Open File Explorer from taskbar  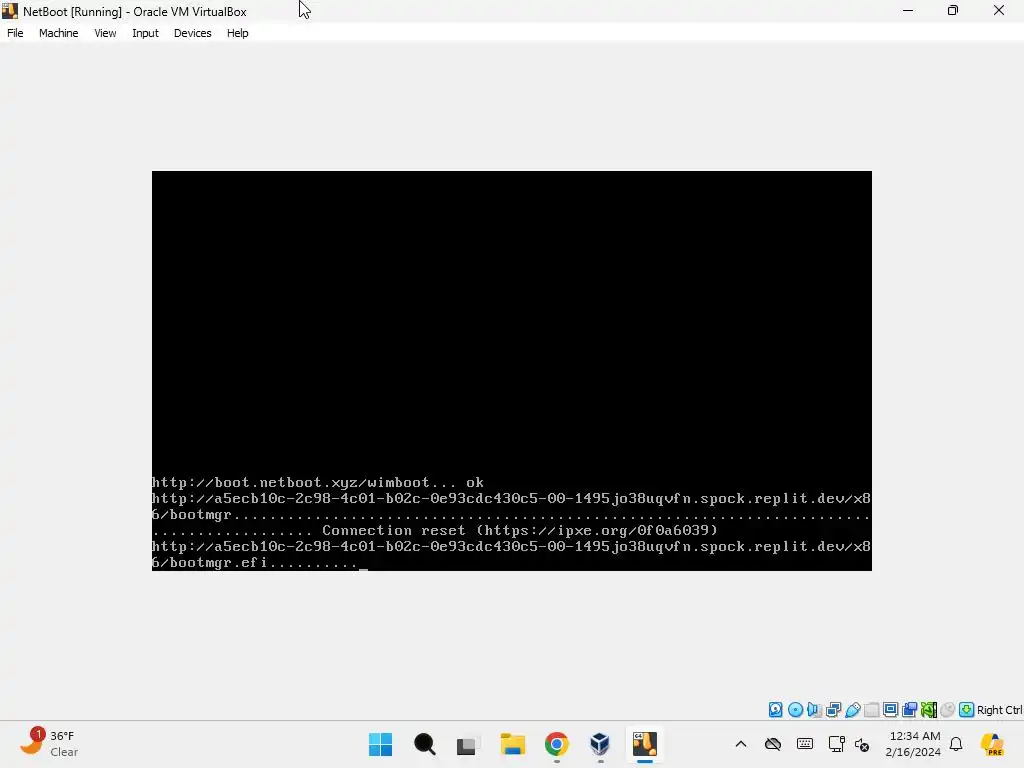click(513, 744)
